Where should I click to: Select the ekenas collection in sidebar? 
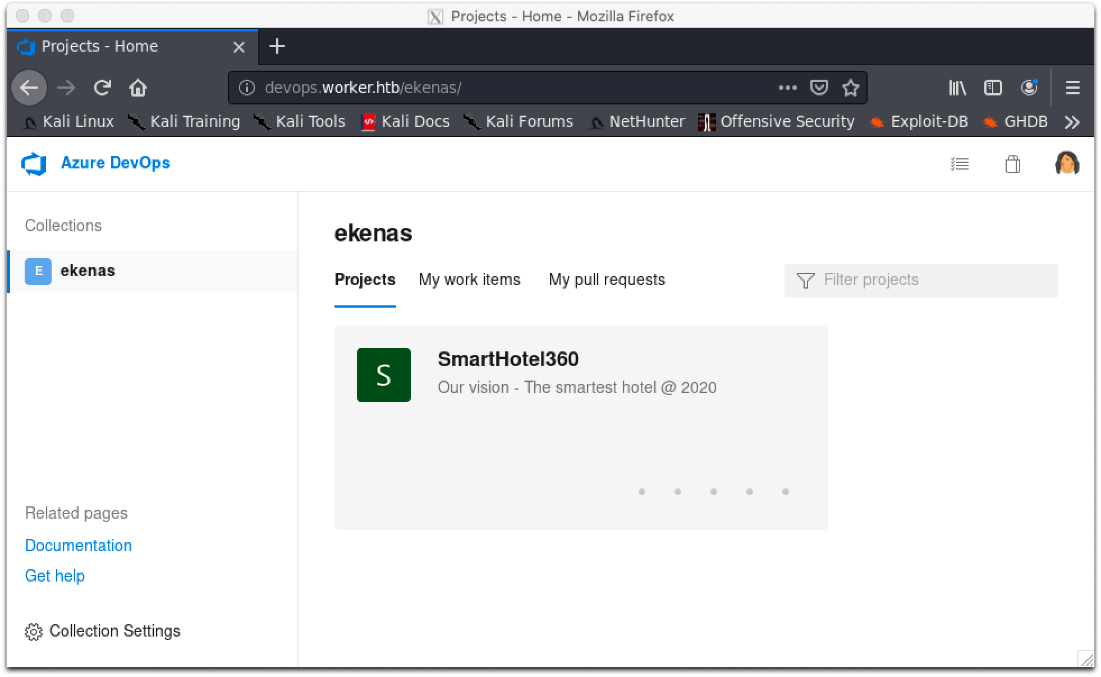point(152,271)
